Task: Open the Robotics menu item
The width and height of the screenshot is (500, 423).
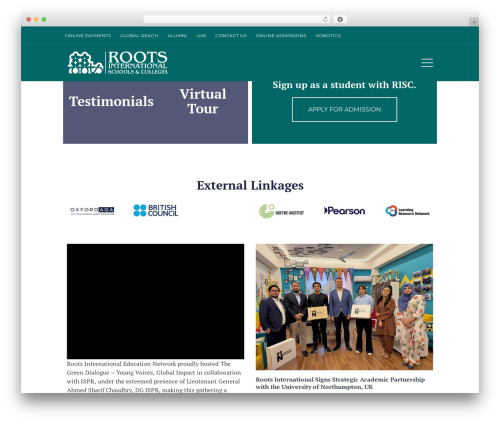Action: (x=328, y=36)
